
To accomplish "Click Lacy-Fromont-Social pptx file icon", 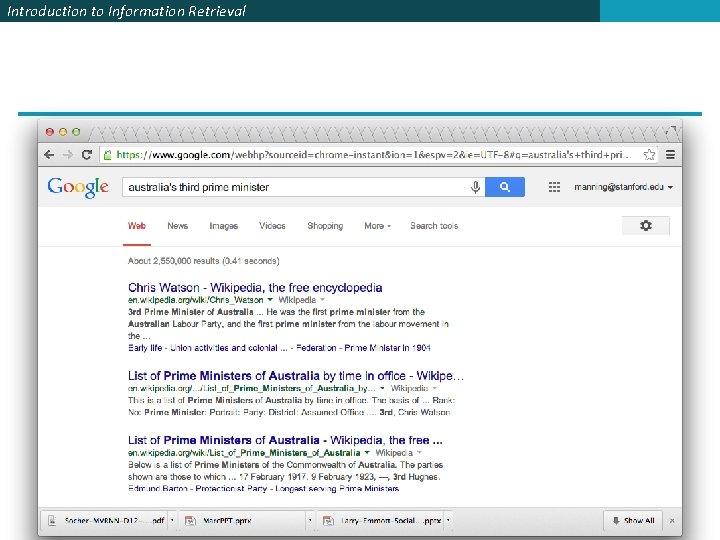I will coord(328,521).
